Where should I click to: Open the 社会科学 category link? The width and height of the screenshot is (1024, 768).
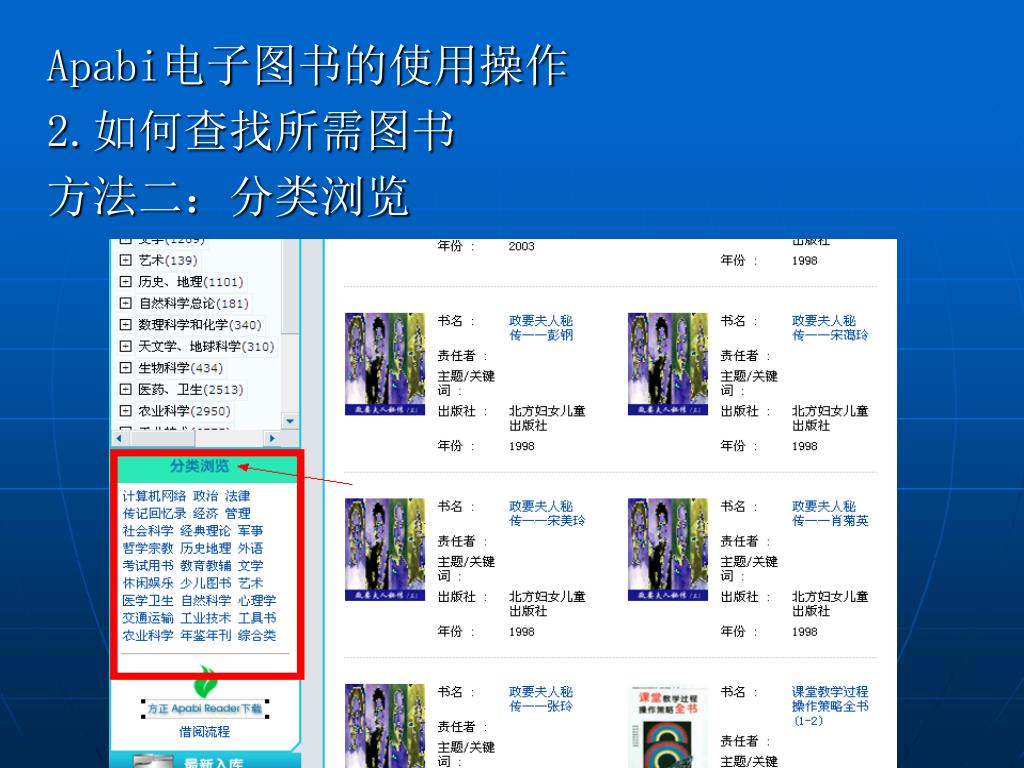coord(148,531)
